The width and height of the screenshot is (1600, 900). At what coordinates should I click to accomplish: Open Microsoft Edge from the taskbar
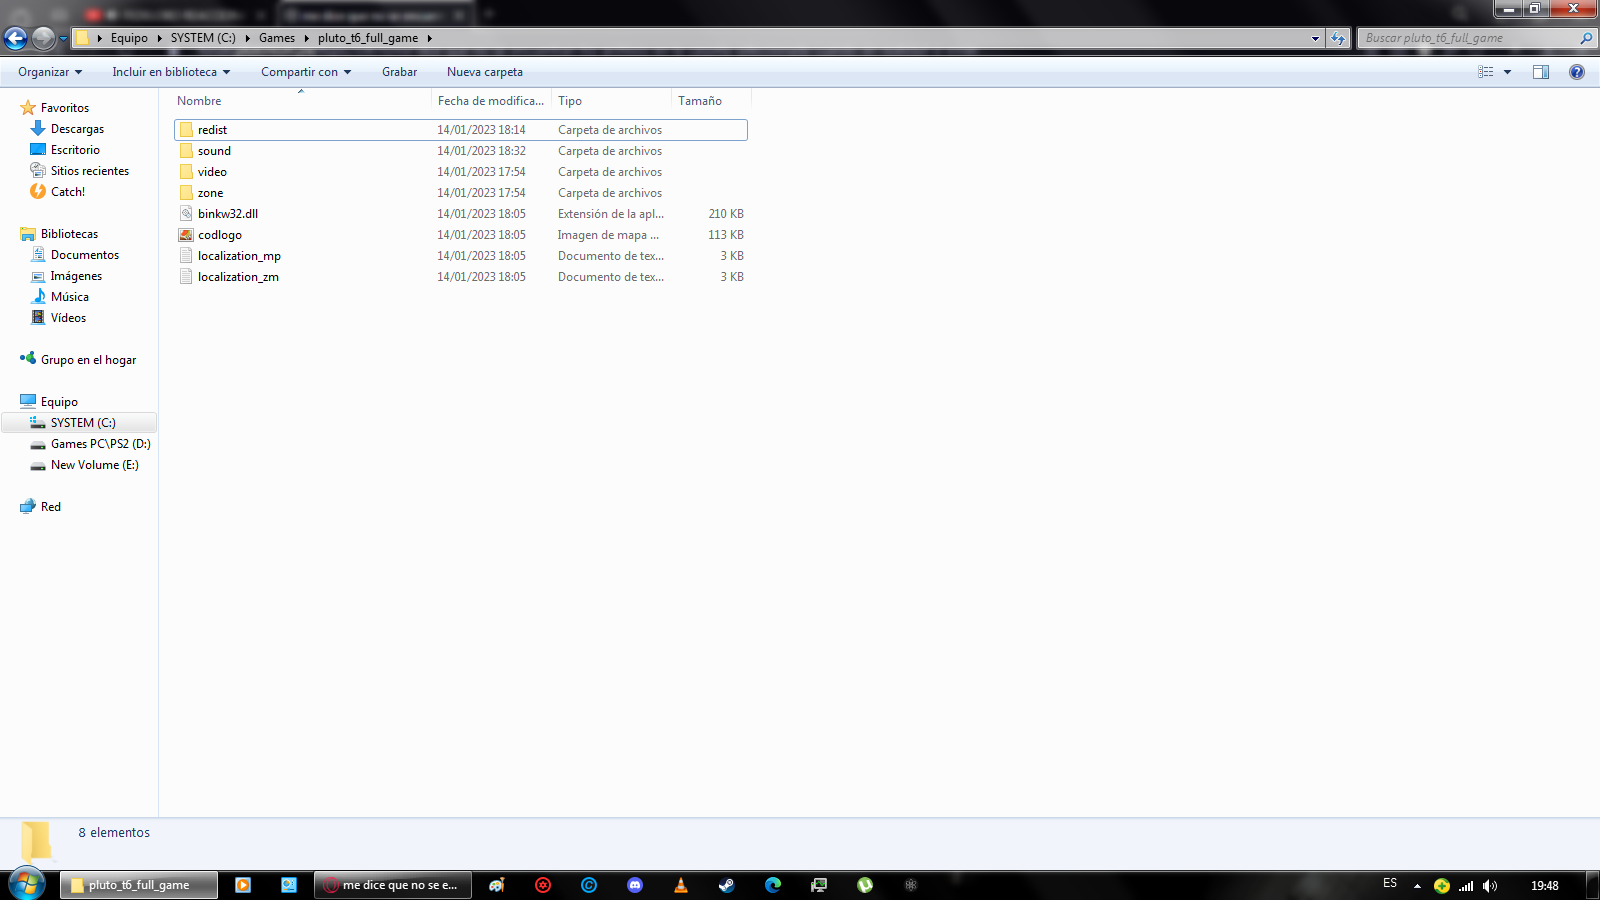click(773, 885)
